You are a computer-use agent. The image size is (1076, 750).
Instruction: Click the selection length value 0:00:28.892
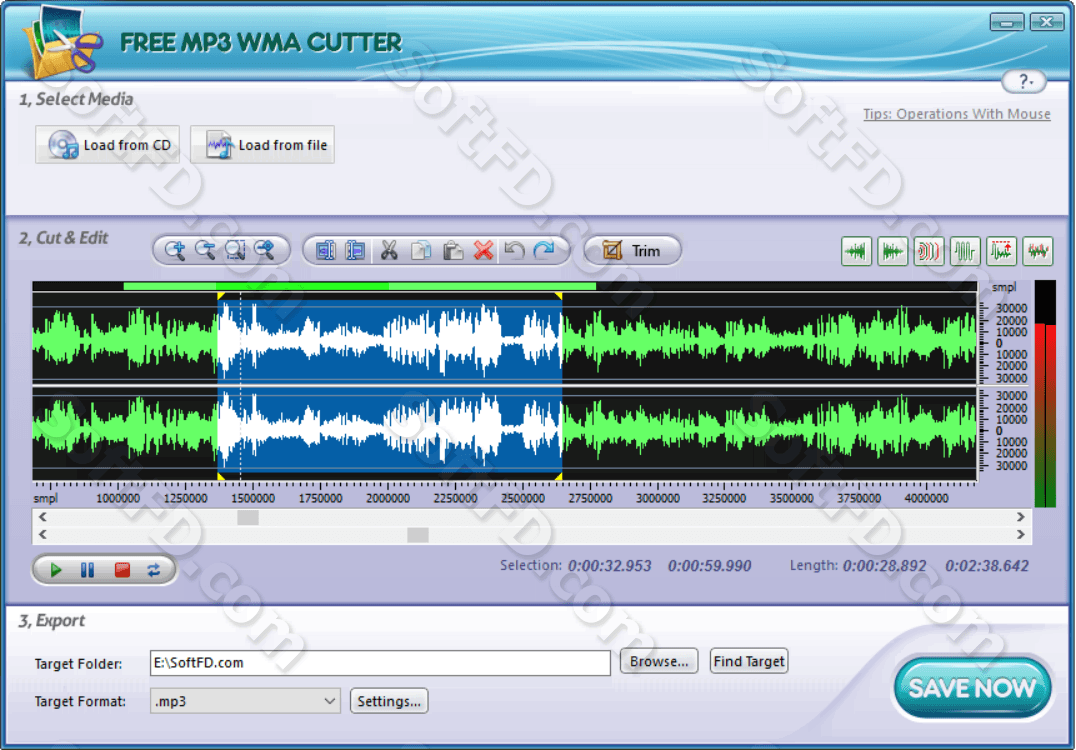pos(884,566)
